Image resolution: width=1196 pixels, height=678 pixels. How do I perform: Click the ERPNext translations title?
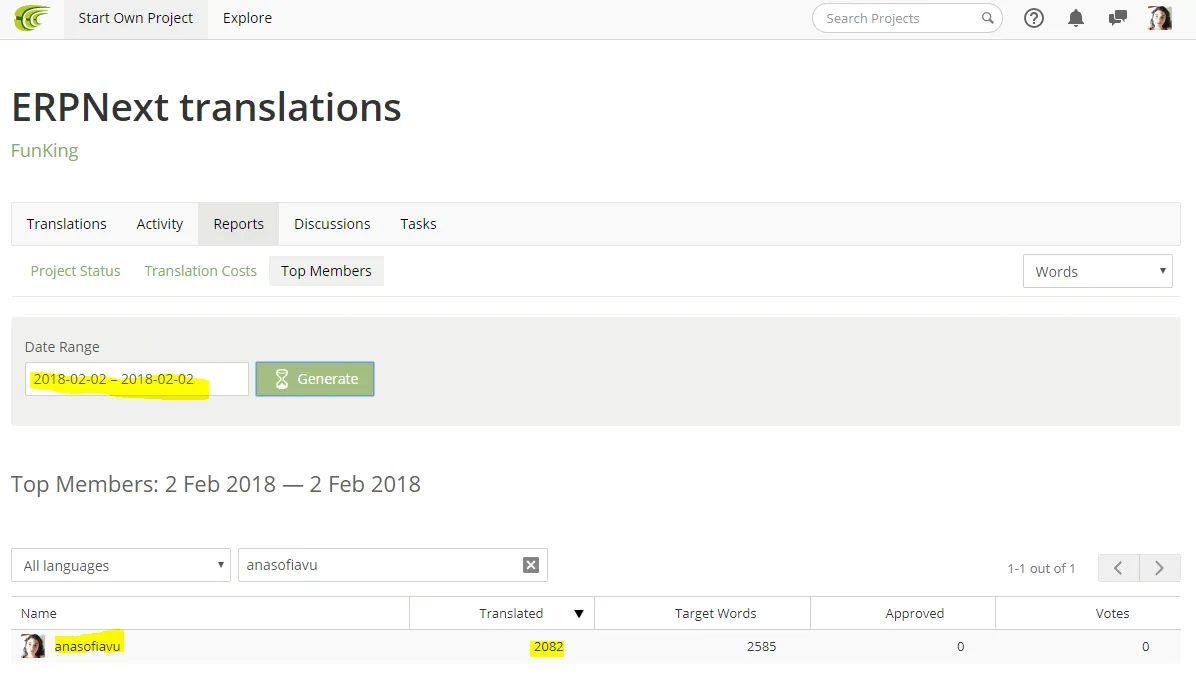[206, 107]
